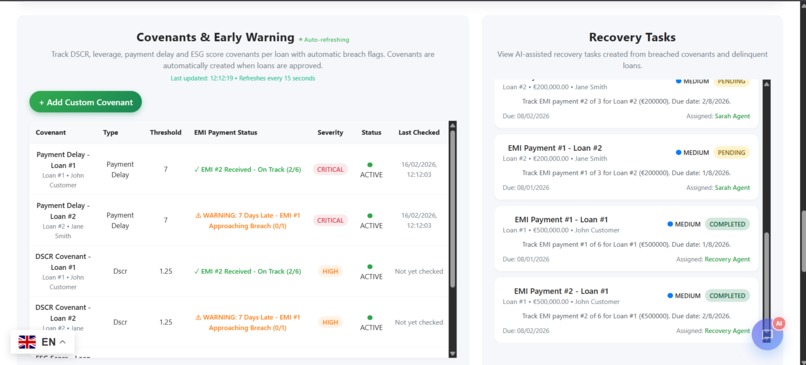Click Last Checked timestamp for Payment Delay Loan #1
This screenshot has width=806, height=365.
pyautogui.click(x=419, y=169)
